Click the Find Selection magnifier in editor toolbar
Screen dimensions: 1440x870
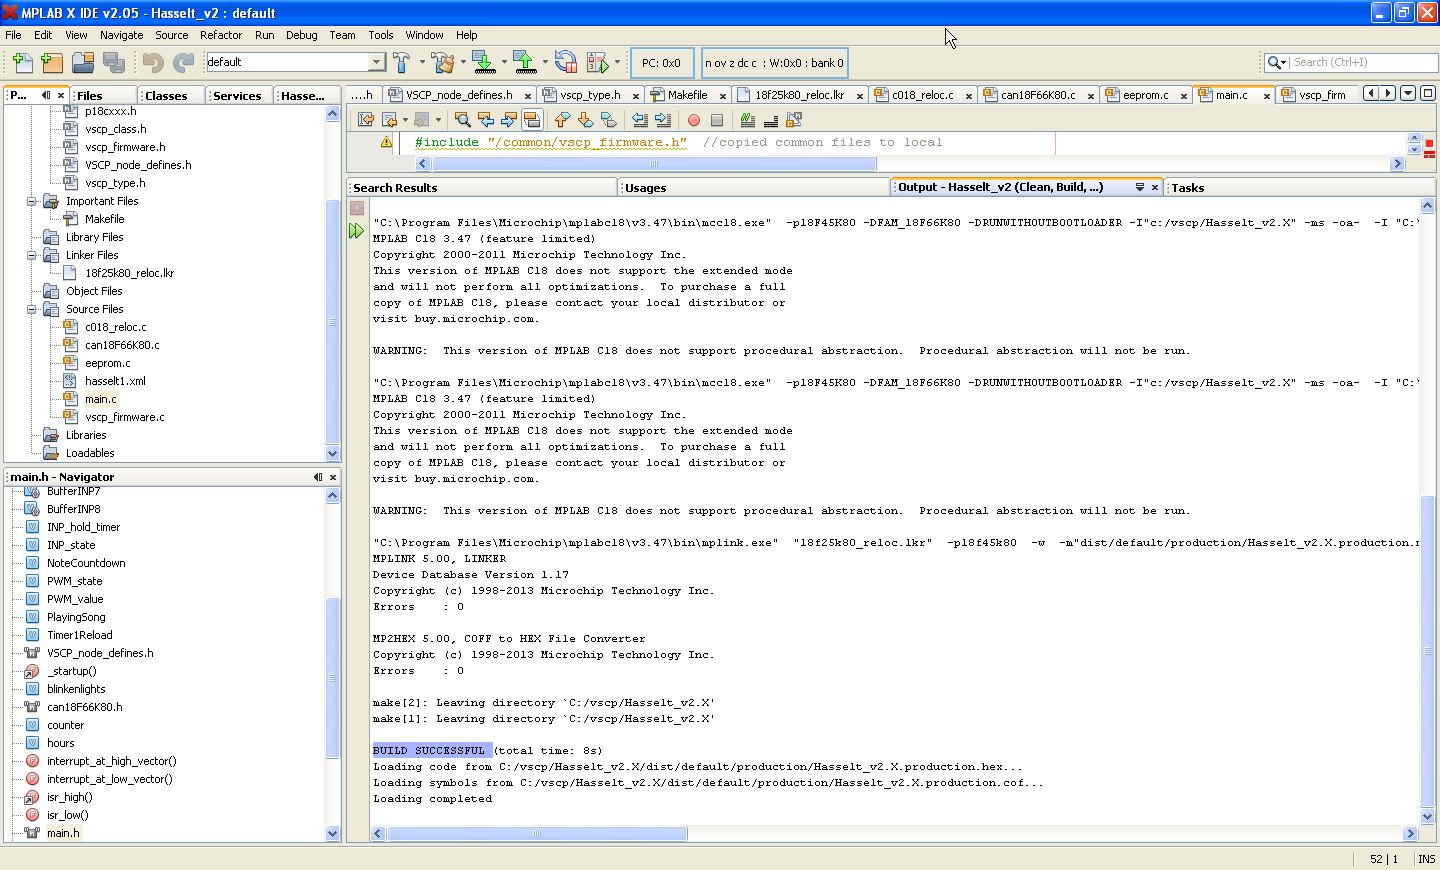[x=462, y=120]
